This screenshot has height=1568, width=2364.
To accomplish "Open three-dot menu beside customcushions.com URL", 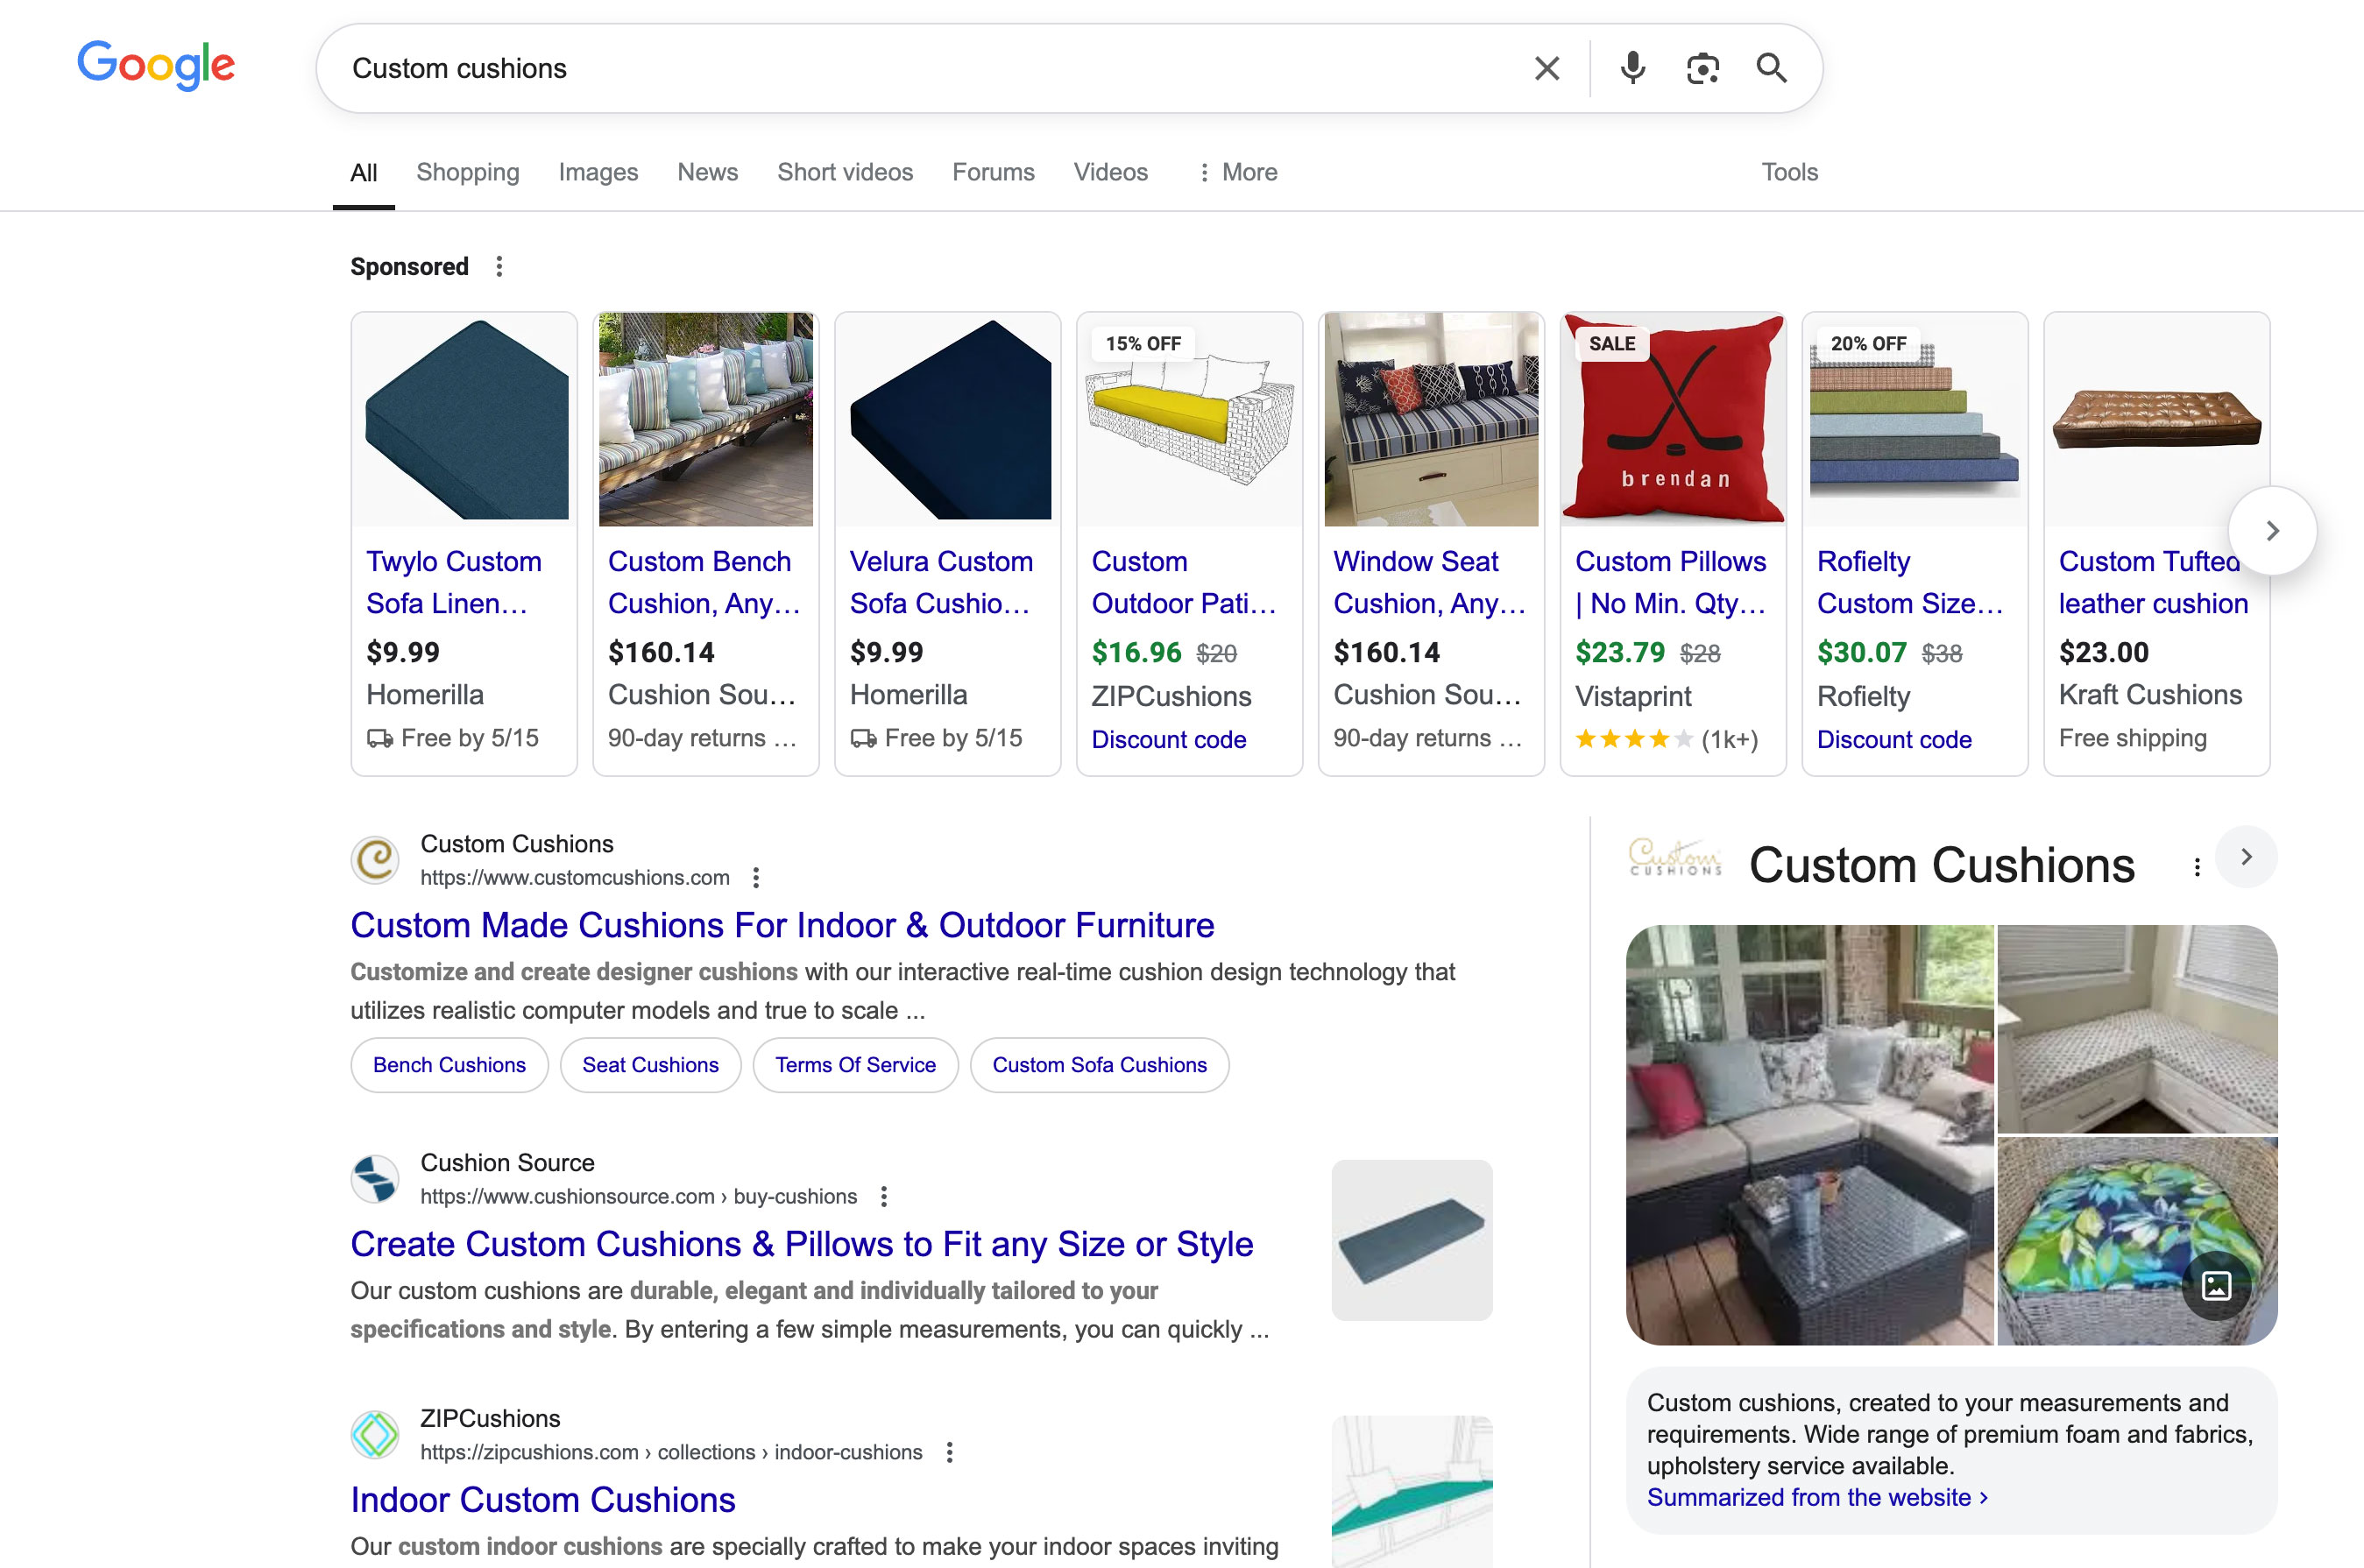I will [756, 877].
